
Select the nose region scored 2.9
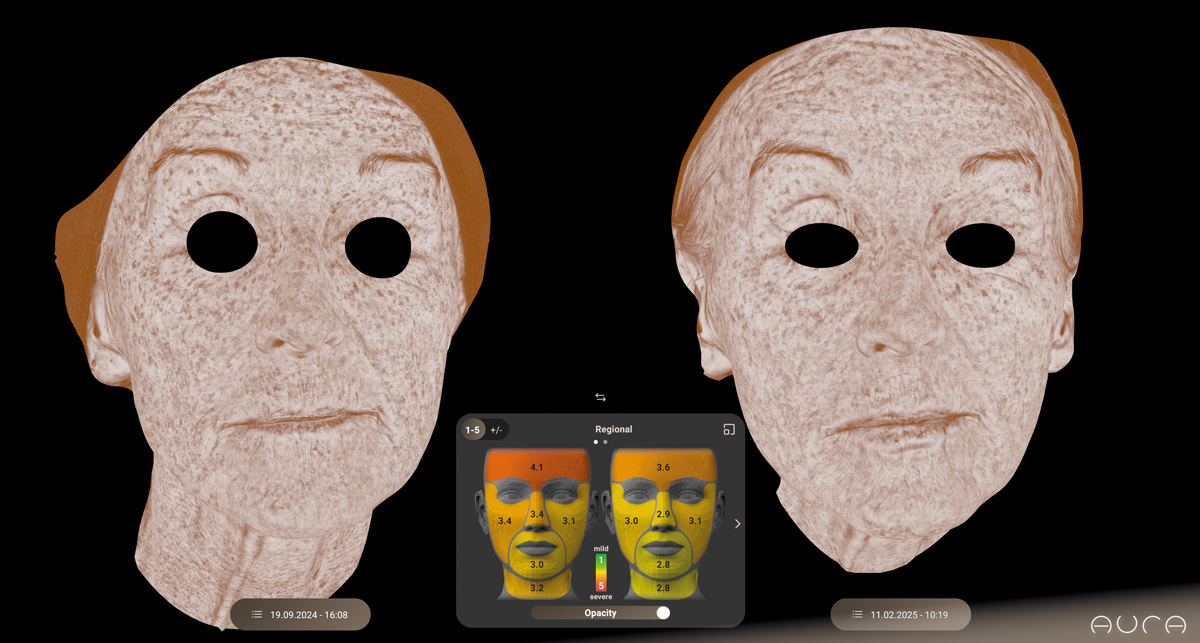point(663,514)
